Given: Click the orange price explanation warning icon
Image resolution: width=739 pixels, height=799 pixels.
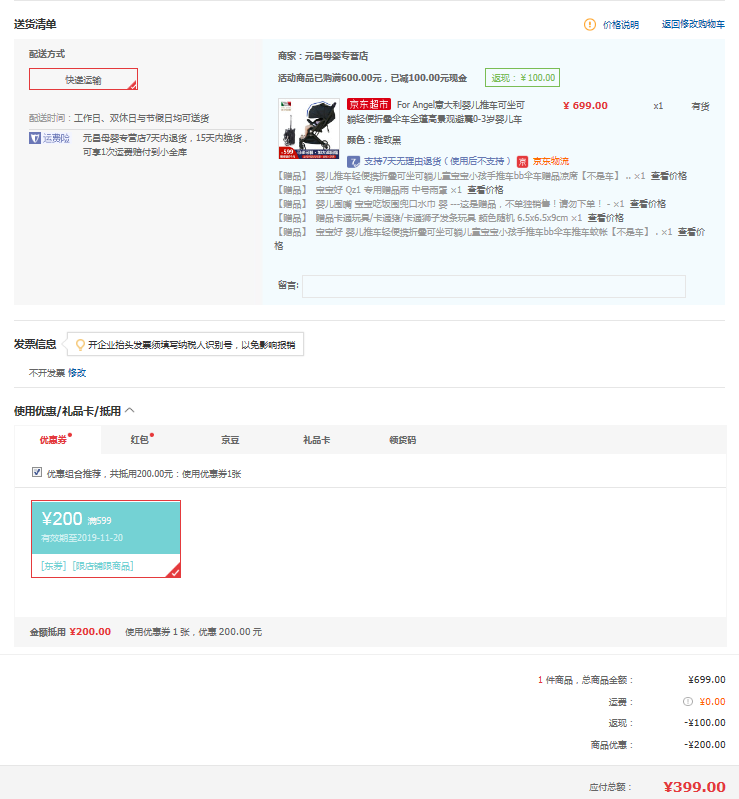Looking at the screenshot, I should pos(590,24).
